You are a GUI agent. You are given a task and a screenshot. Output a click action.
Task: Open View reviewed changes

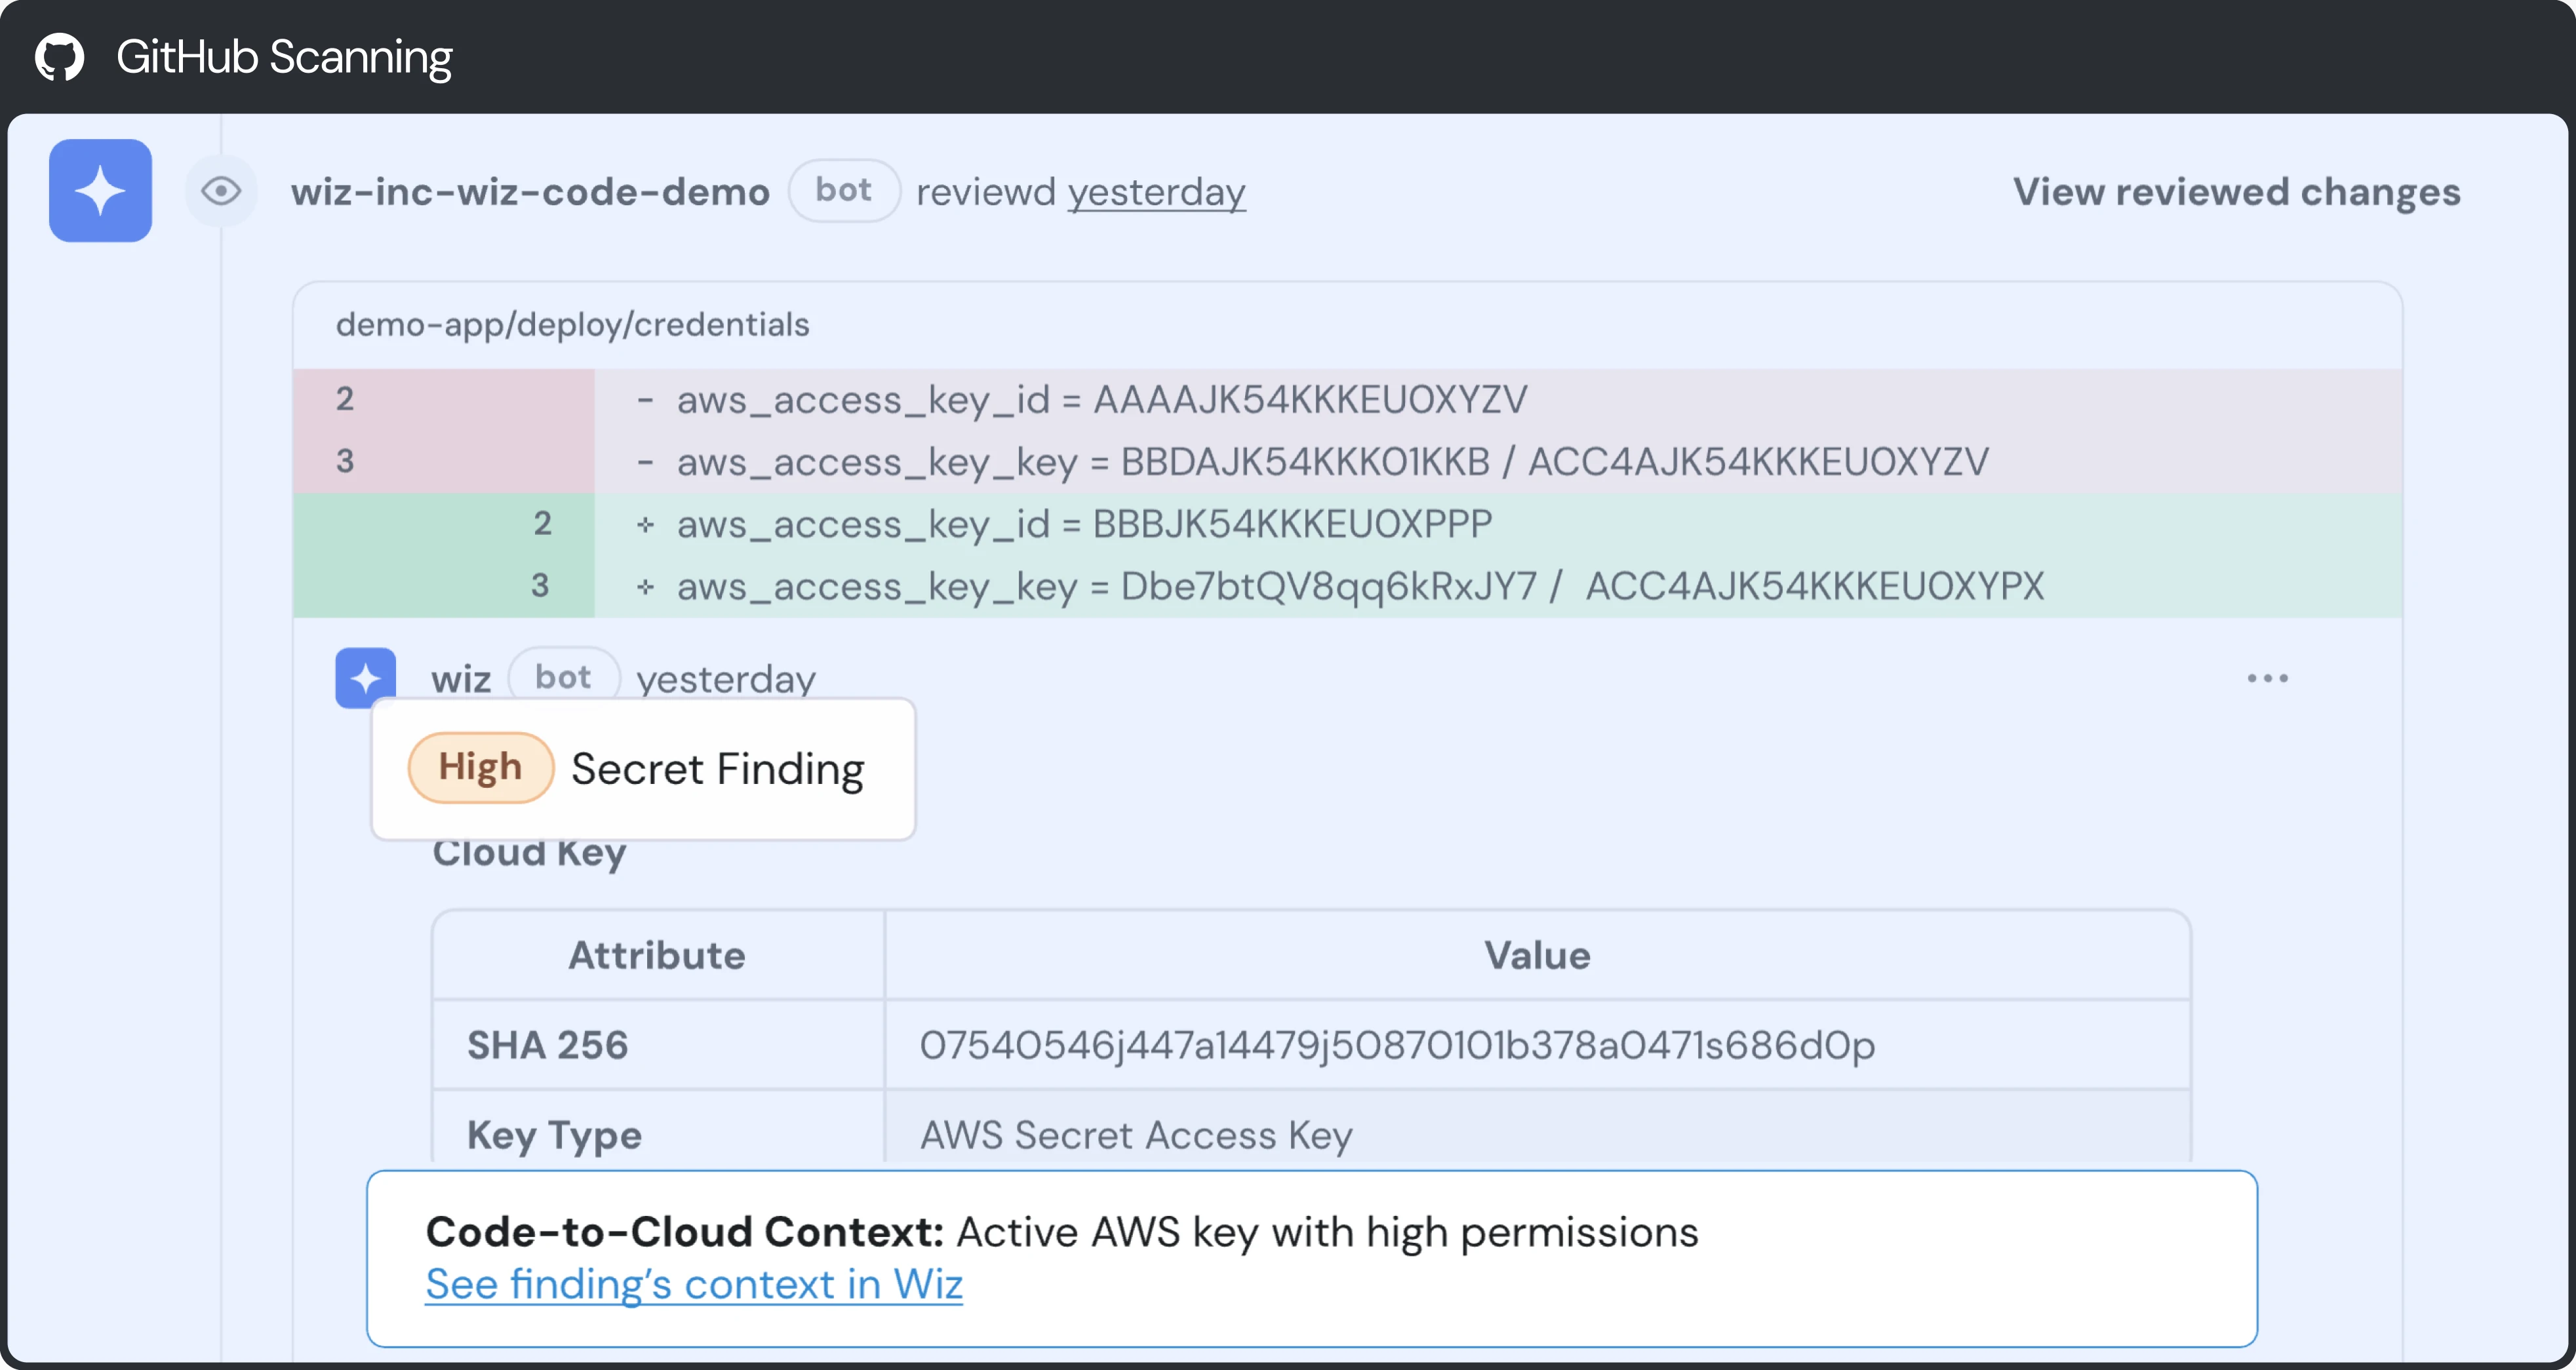[2236, 191]
